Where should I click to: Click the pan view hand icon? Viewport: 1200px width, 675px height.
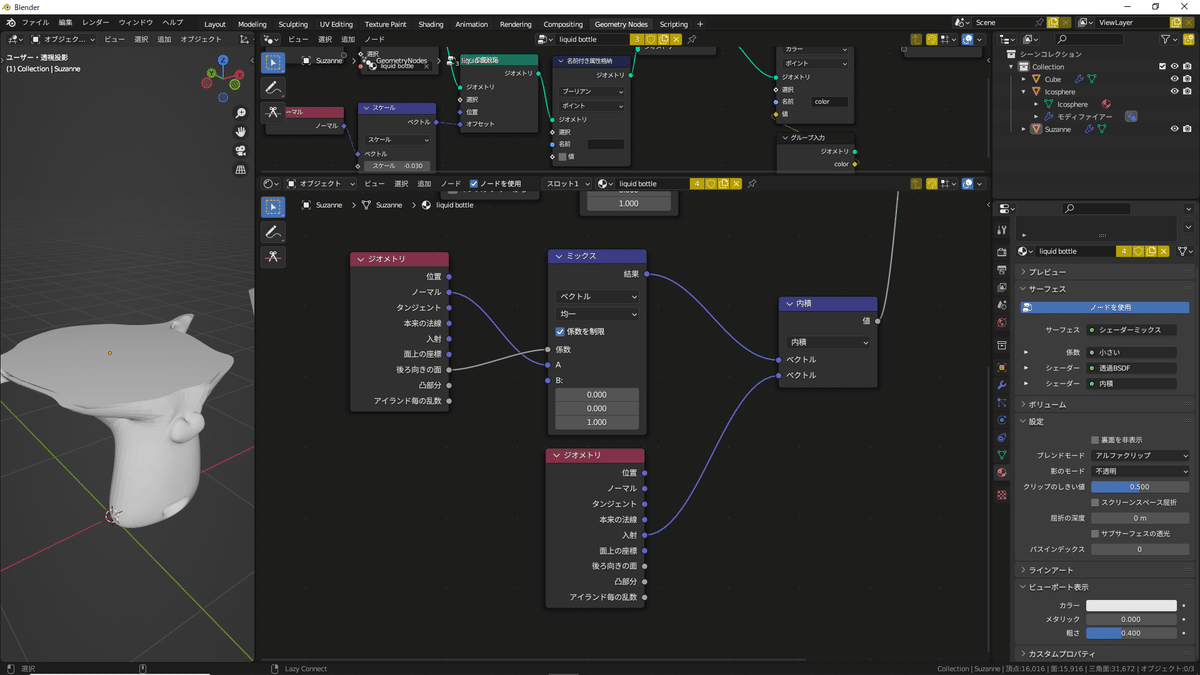241,132
